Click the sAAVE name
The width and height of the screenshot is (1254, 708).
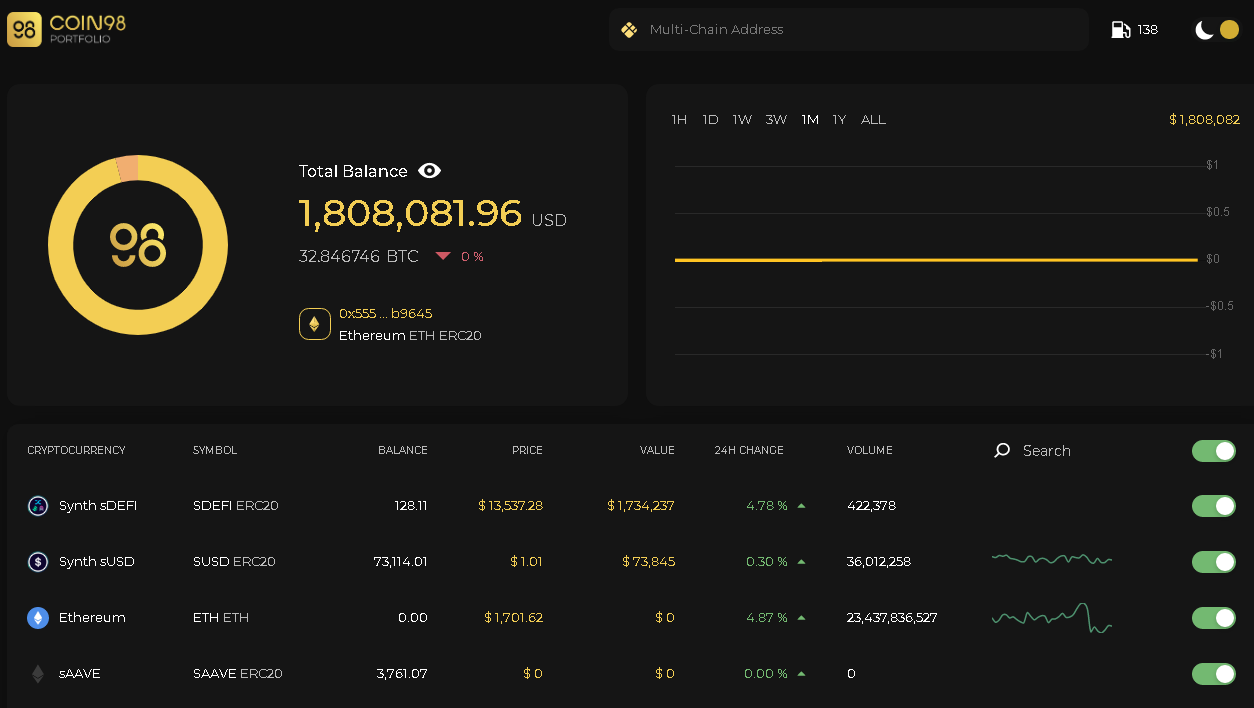(x=80, y=674)
